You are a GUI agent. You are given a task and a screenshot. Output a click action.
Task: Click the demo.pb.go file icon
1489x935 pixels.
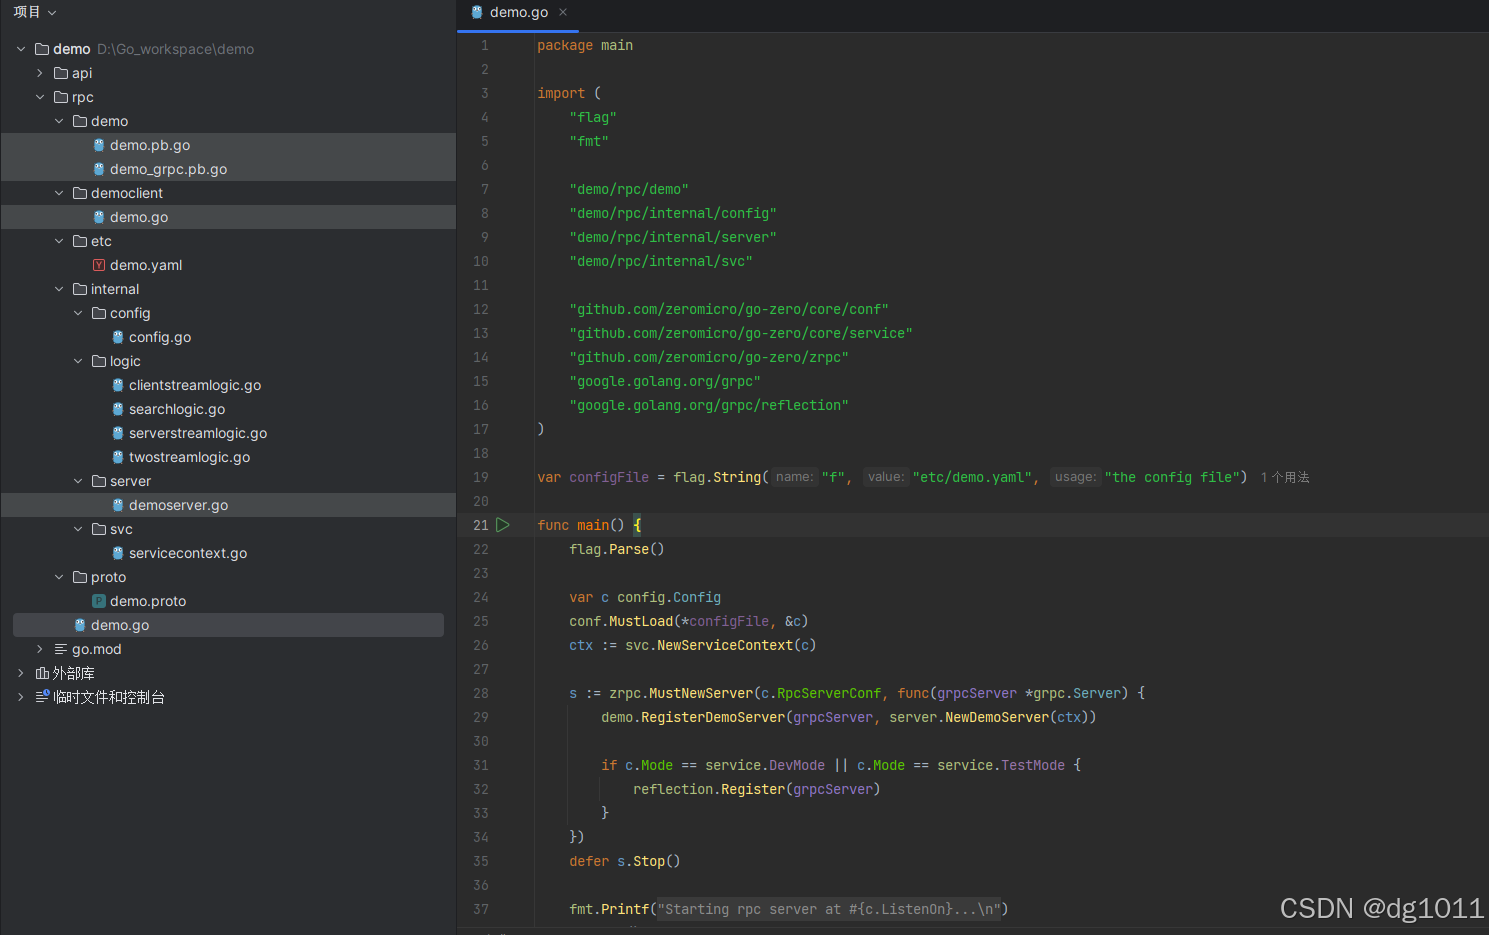tap(99, 145)
